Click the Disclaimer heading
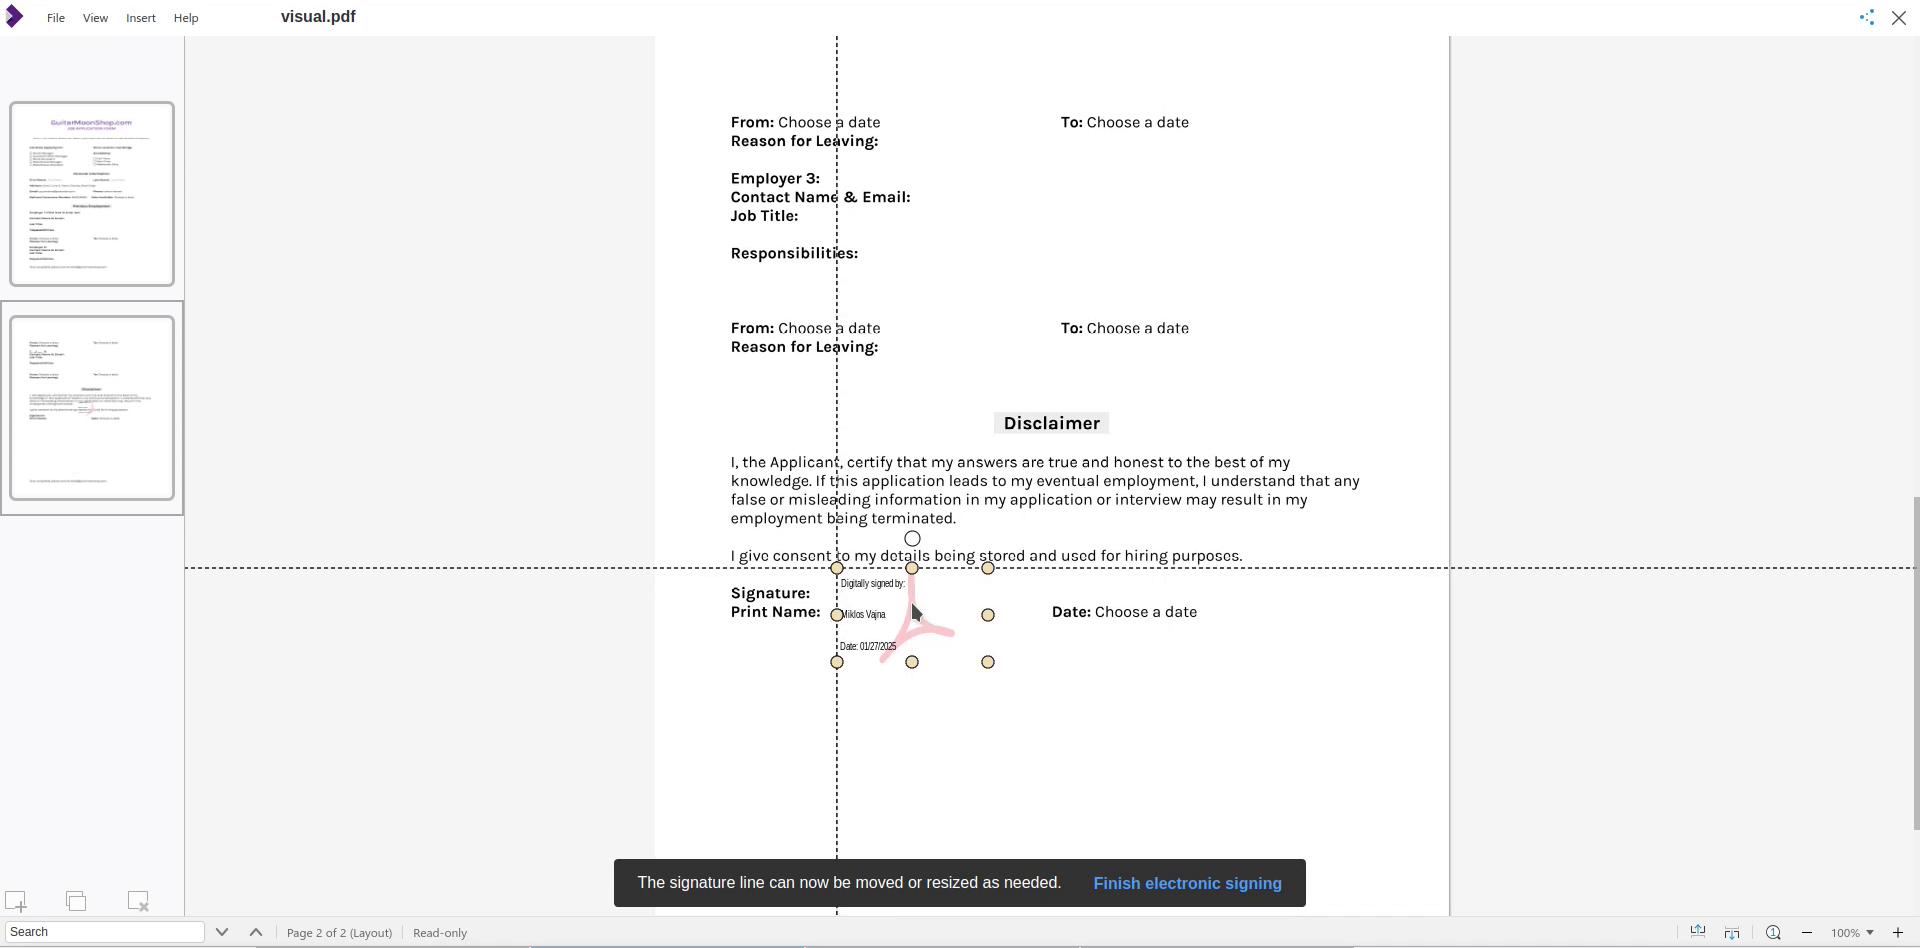Viewport: 1920px width, 948px height. 1051,424
